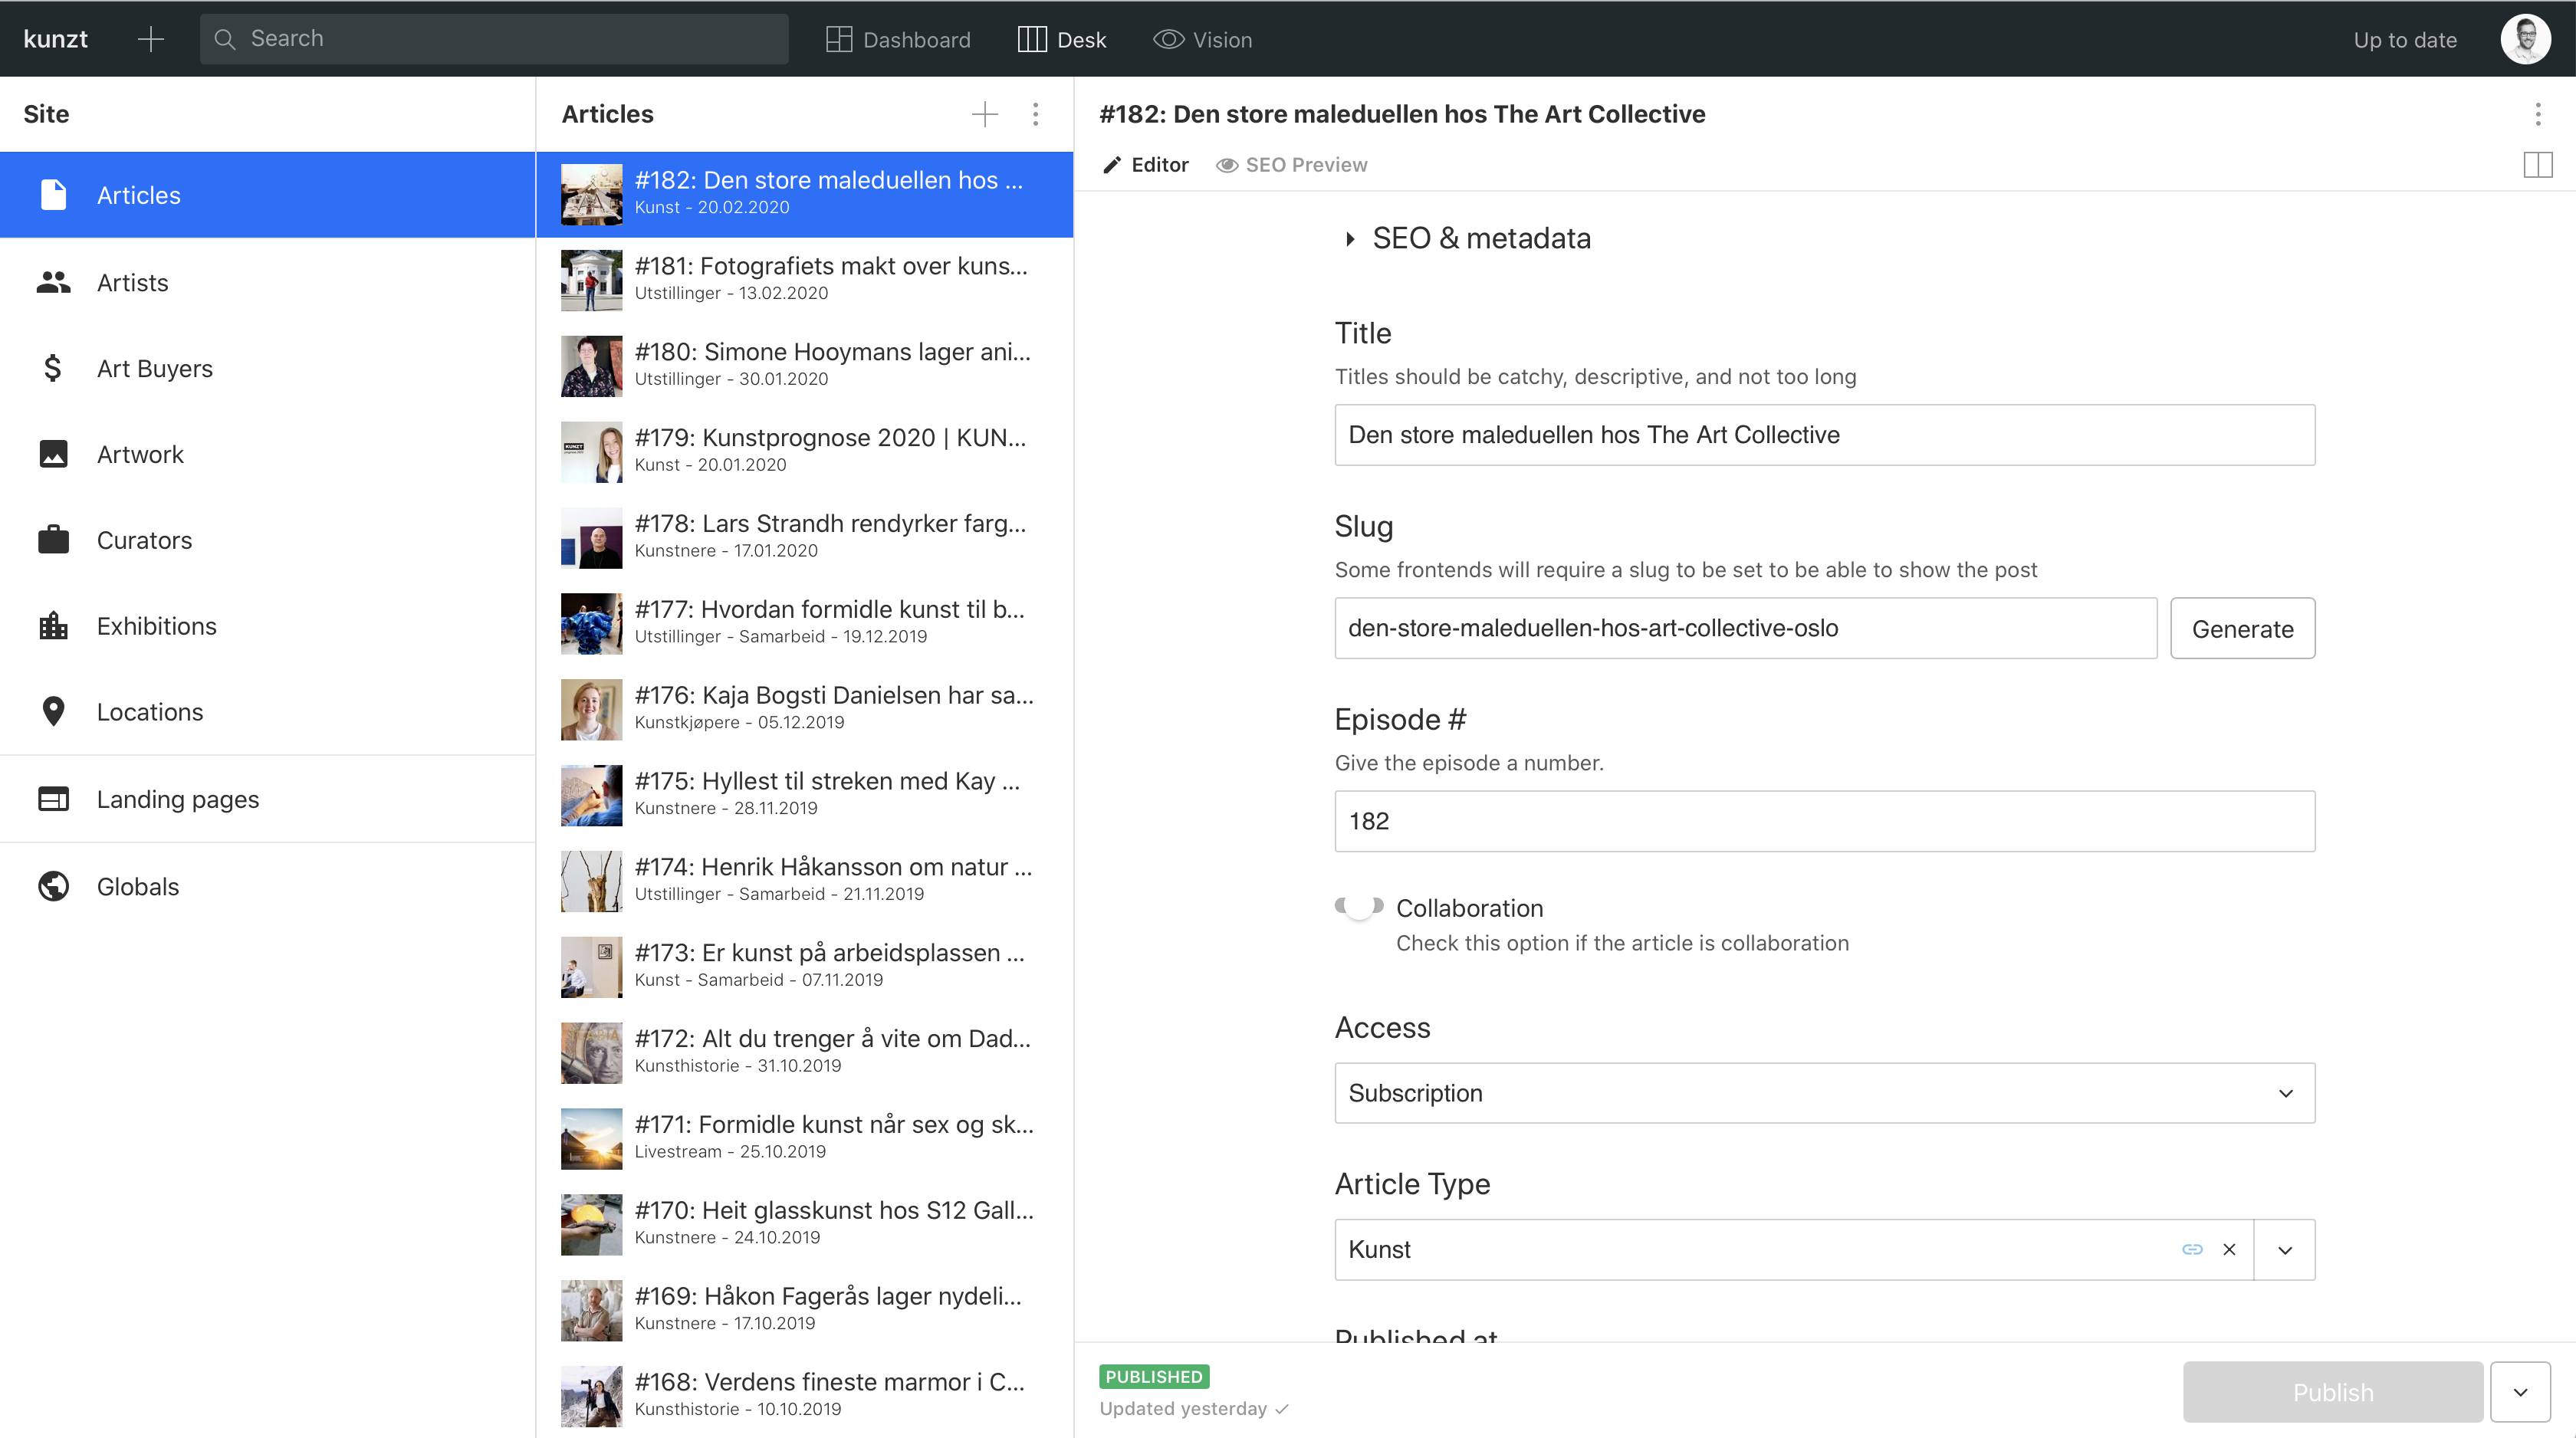Open article #180 Simone Hooymans

pos(804,366)
